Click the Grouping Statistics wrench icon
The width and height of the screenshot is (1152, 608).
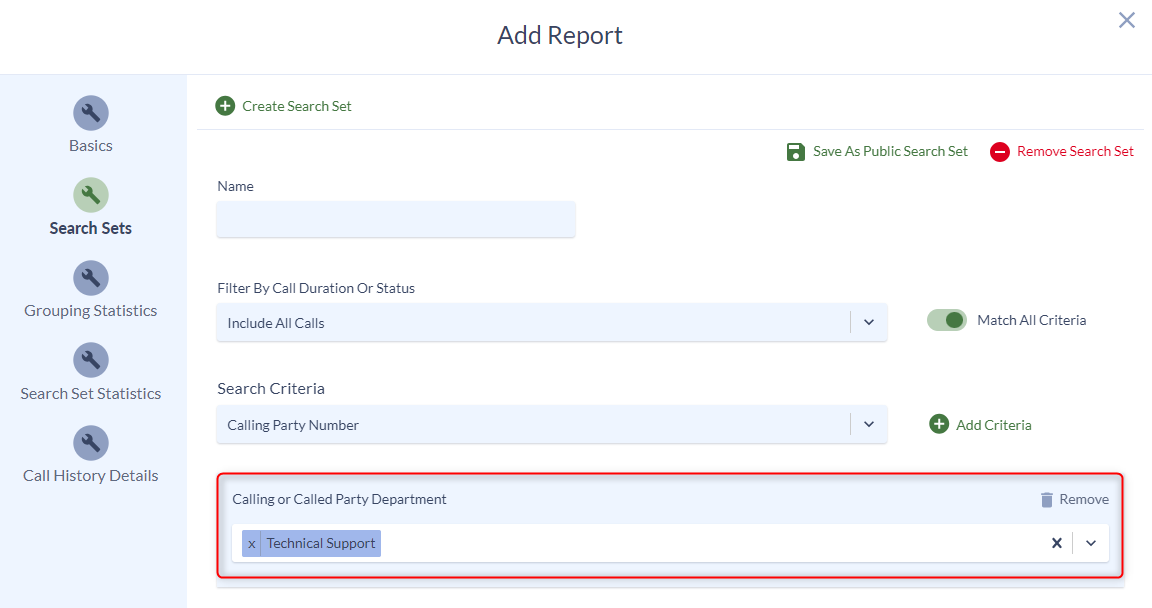pos(90,278)
